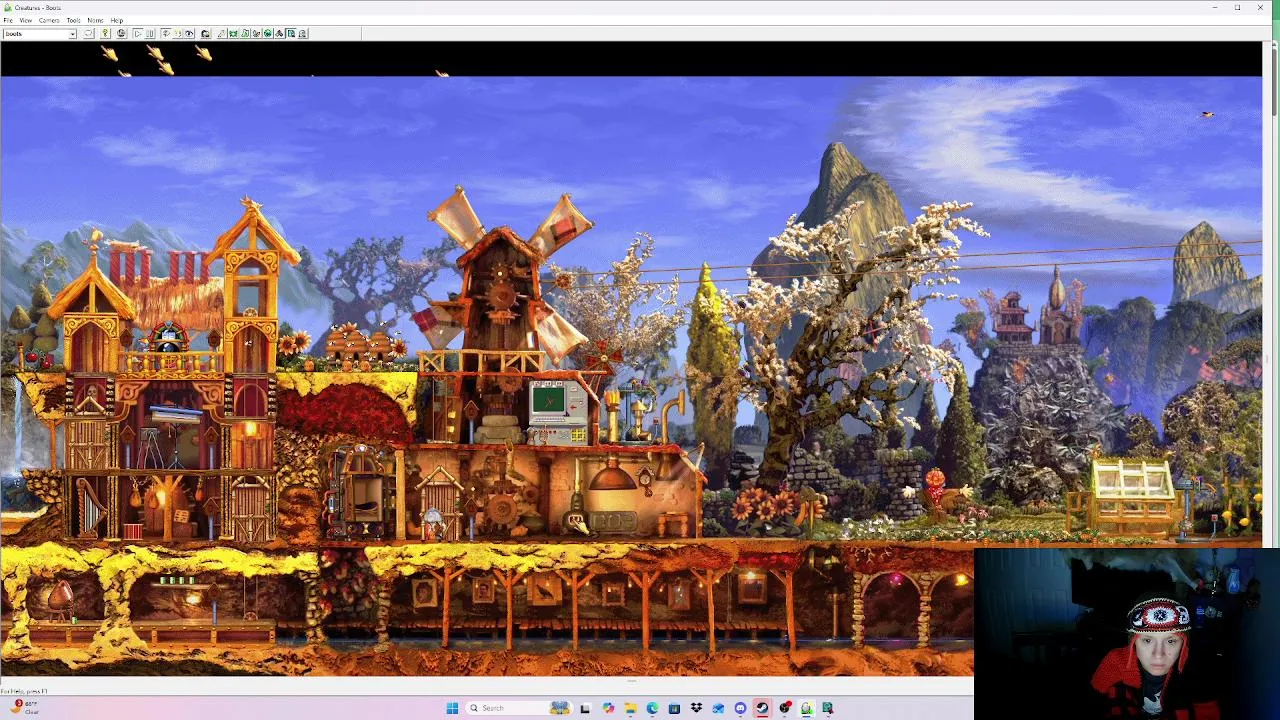Image resolution: width=1280 pixels, height=720 pixels.
Task: Click the highlighted document toolbar icon
Action: 291,34
